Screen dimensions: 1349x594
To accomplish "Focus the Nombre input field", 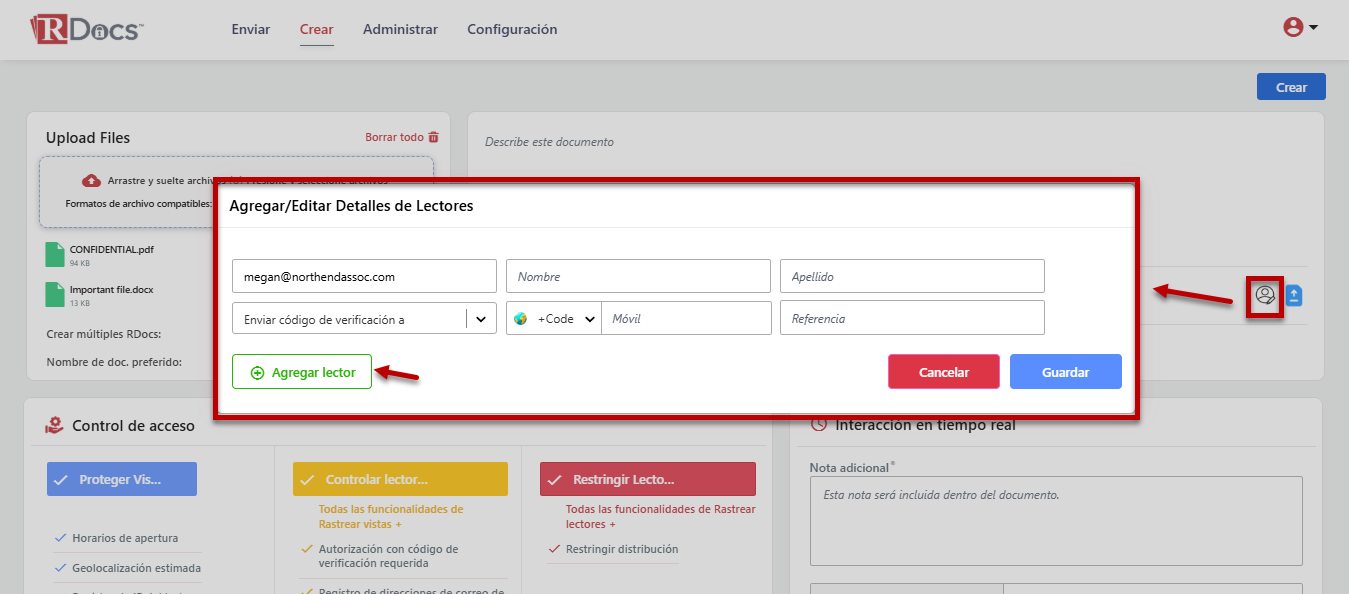I will [x=638, y=276].
